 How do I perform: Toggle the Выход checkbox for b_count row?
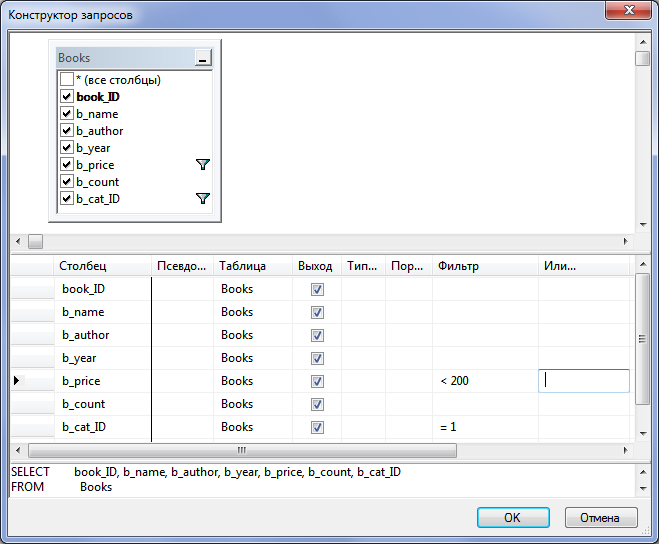[x=317, y=404]
